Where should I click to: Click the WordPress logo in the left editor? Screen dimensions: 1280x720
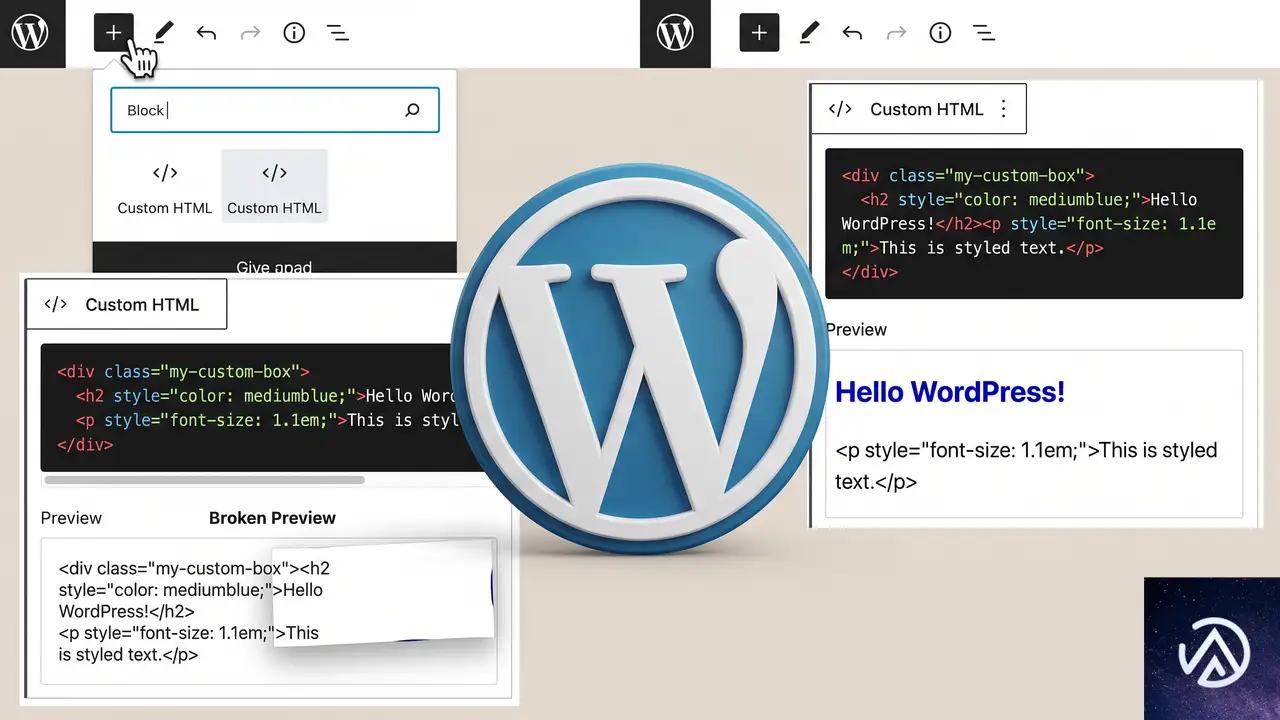31,33
